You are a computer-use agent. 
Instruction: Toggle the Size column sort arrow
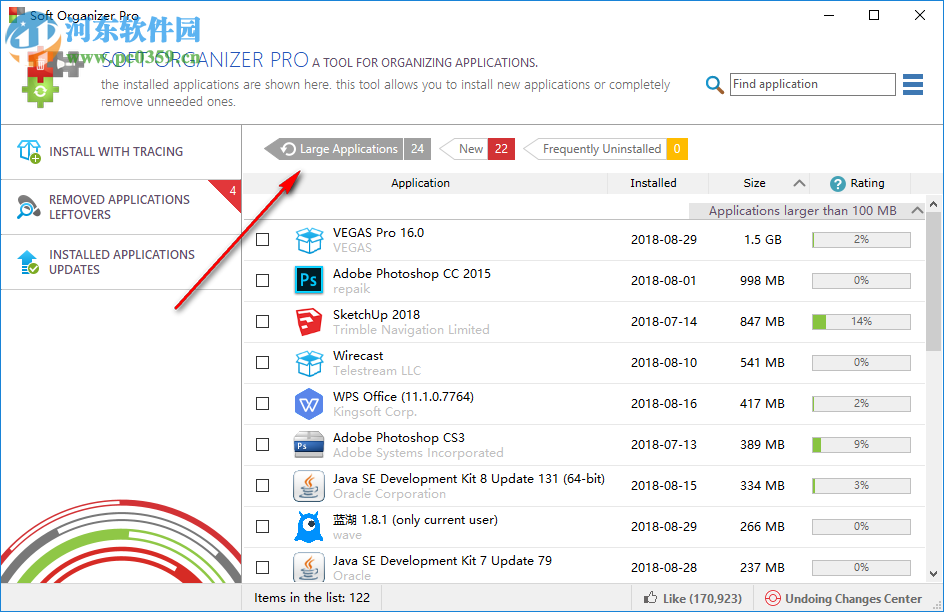[x=799, y=183]
